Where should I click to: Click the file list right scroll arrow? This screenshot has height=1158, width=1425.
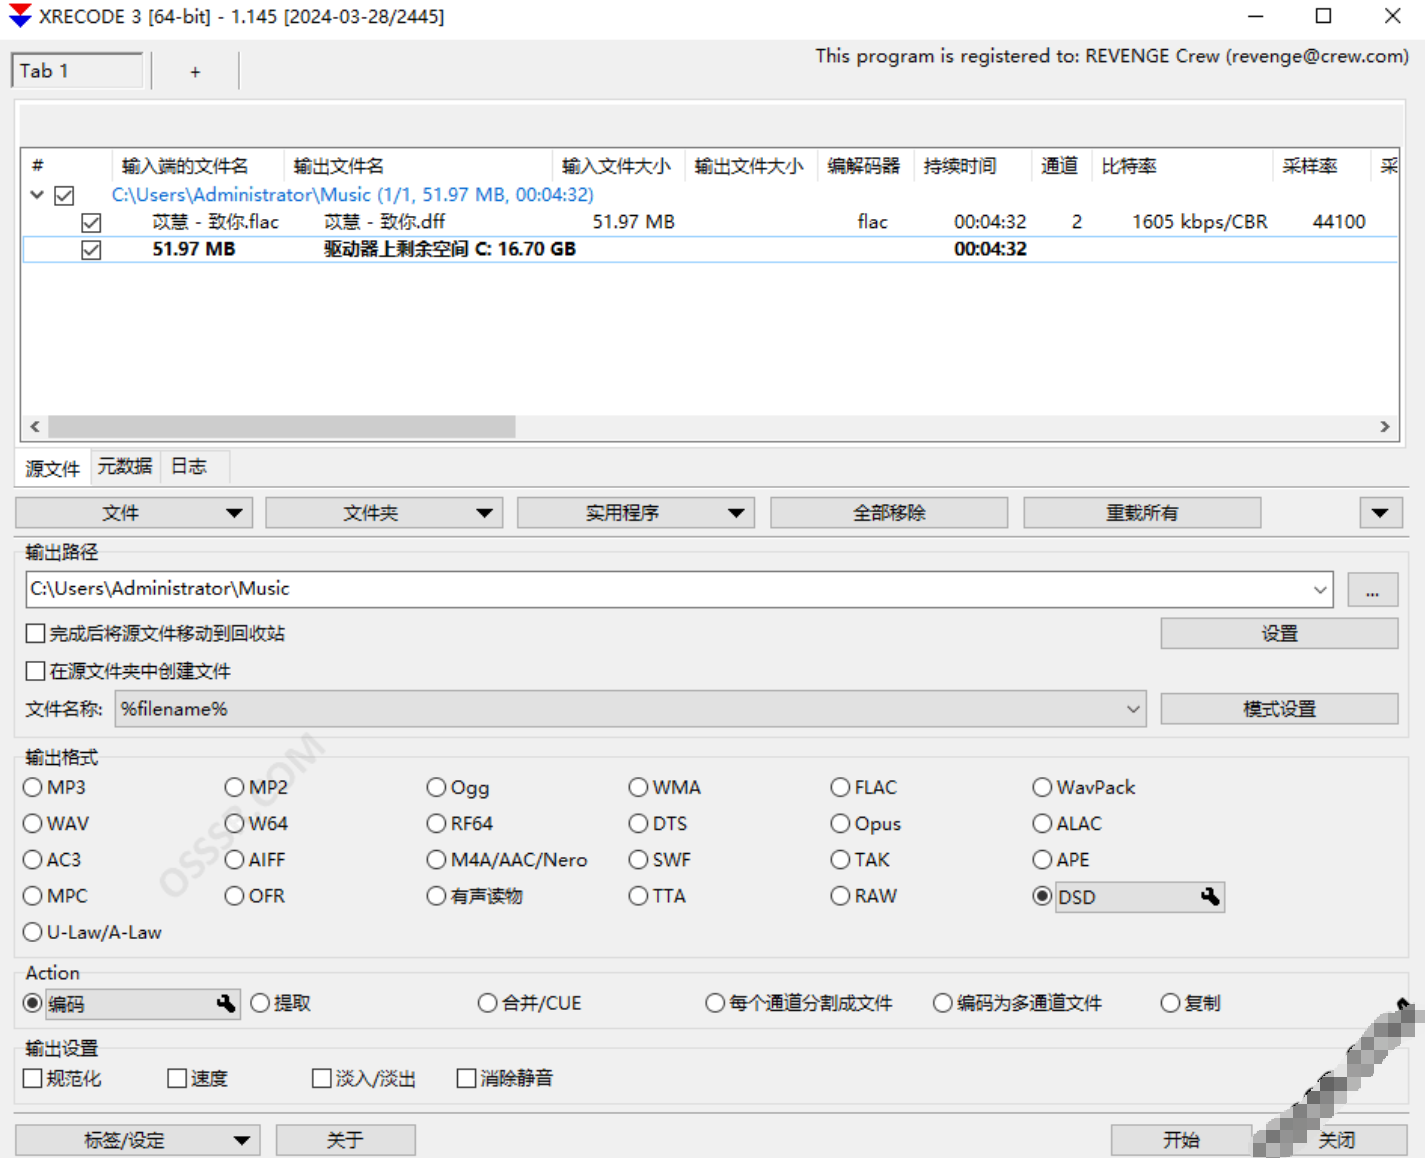pyautogui.click(x=1385, y=427)
